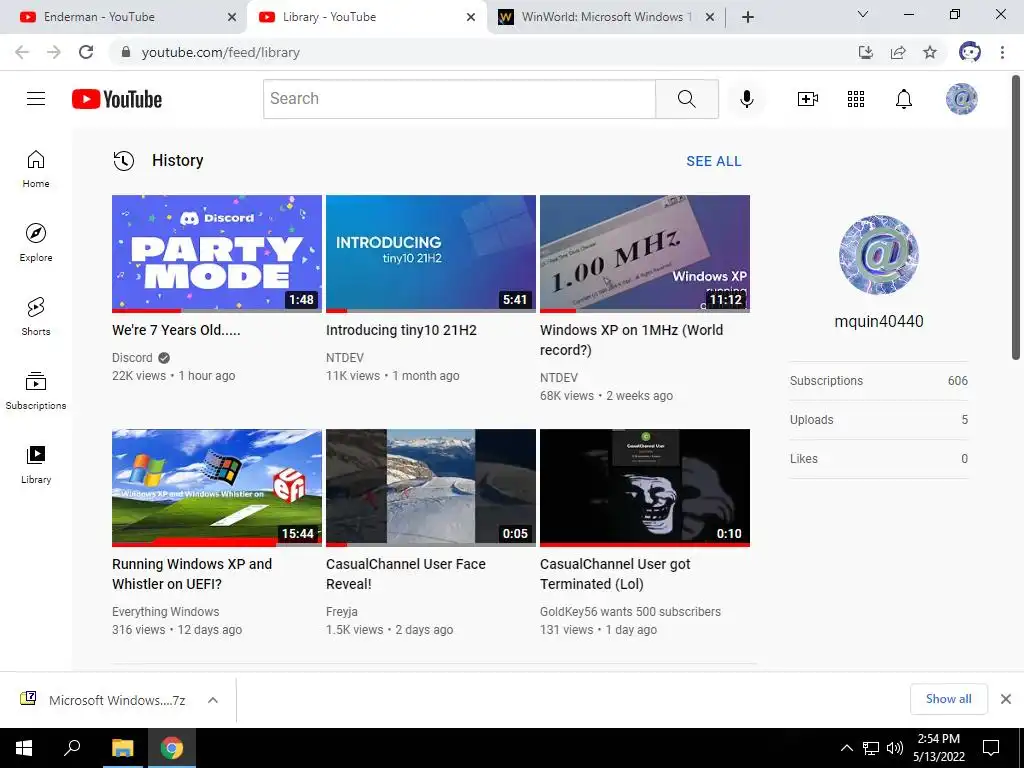This screenshot has width=1024, height=768.
Task: Switch to the Enderman - YouTube tab
Action: tap(99, 17)
